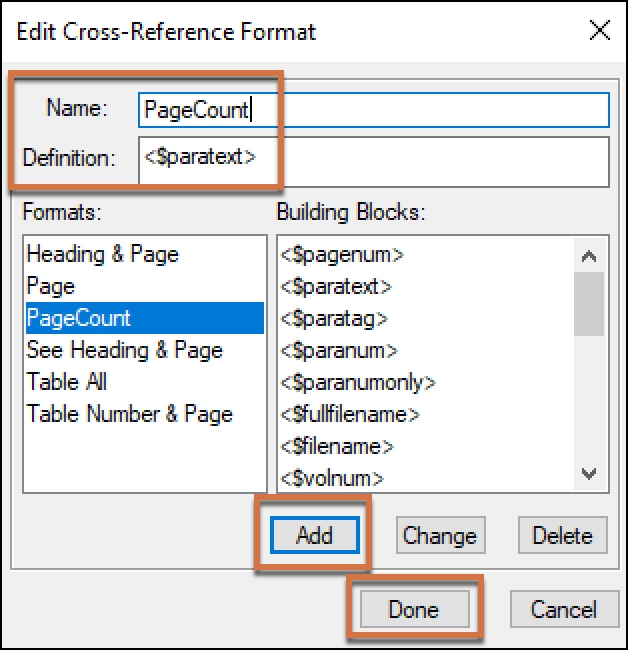This screenshot has height=650, width=628.
Task: Pick the <$fullfilename> building block
Action: tap(349, 414)
